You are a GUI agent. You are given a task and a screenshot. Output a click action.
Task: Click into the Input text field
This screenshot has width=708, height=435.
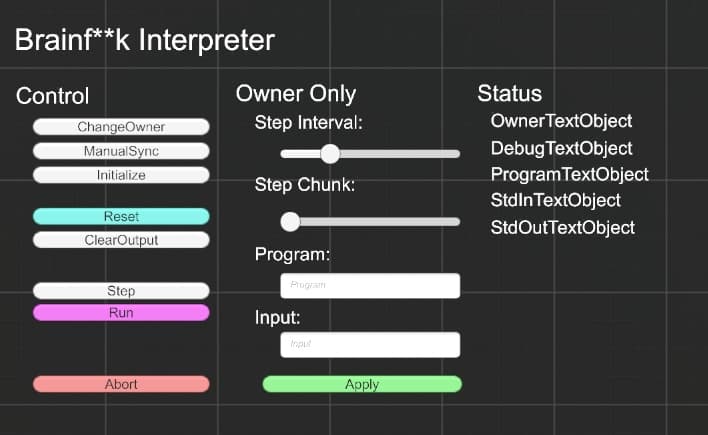pos(370,345)
